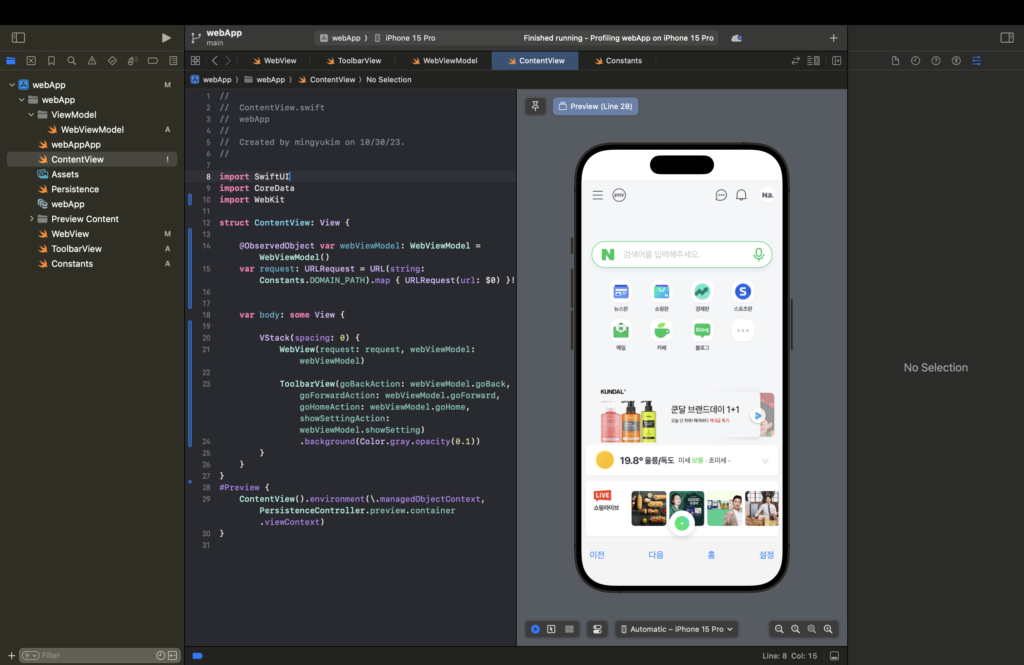Open preview variants grid button

click(x=569, y=629)
